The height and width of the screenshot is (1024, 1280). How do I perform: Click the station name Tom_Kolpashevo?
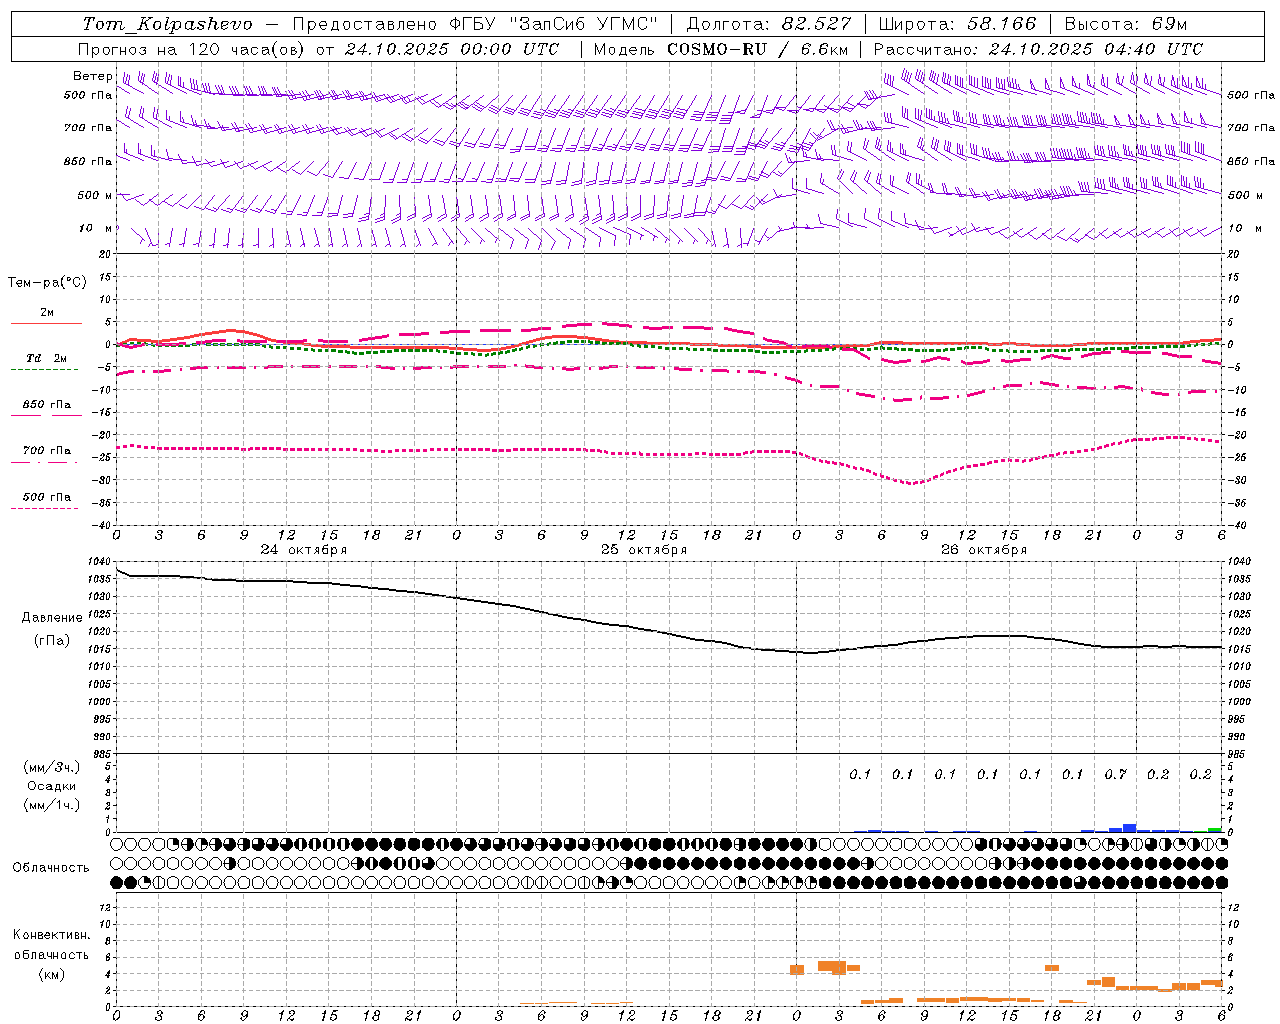click(167, 24)
